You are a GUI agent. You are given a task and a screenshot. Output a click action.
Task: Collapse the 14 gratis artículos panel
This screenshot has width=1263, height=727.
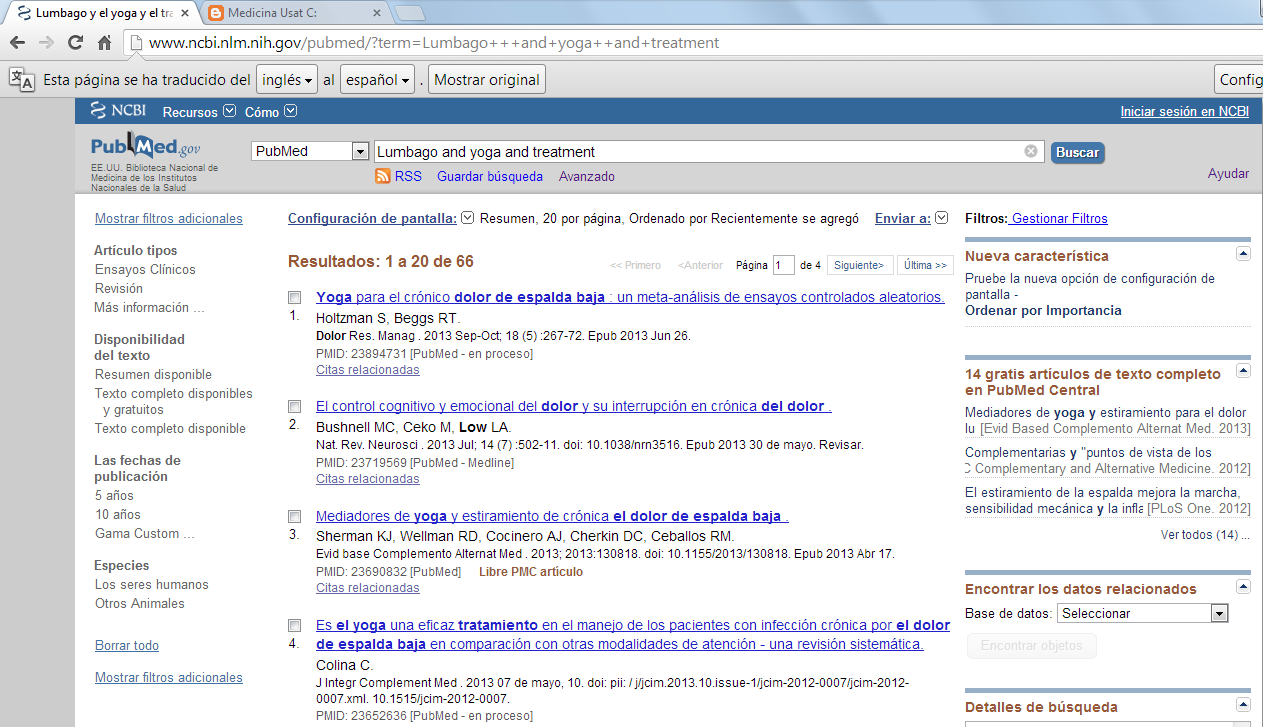[1243, 371]
